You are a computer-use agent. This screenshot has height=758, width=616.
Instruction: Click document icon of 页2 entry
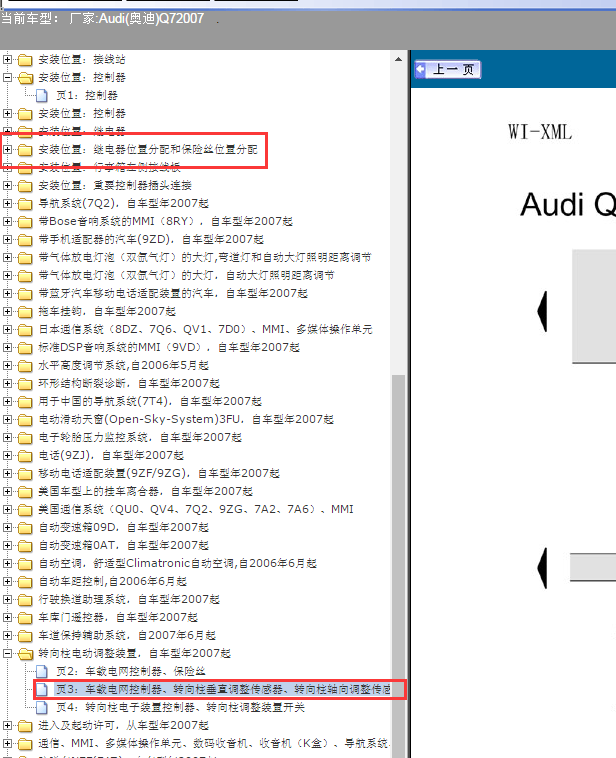click(x=42, y=671)
